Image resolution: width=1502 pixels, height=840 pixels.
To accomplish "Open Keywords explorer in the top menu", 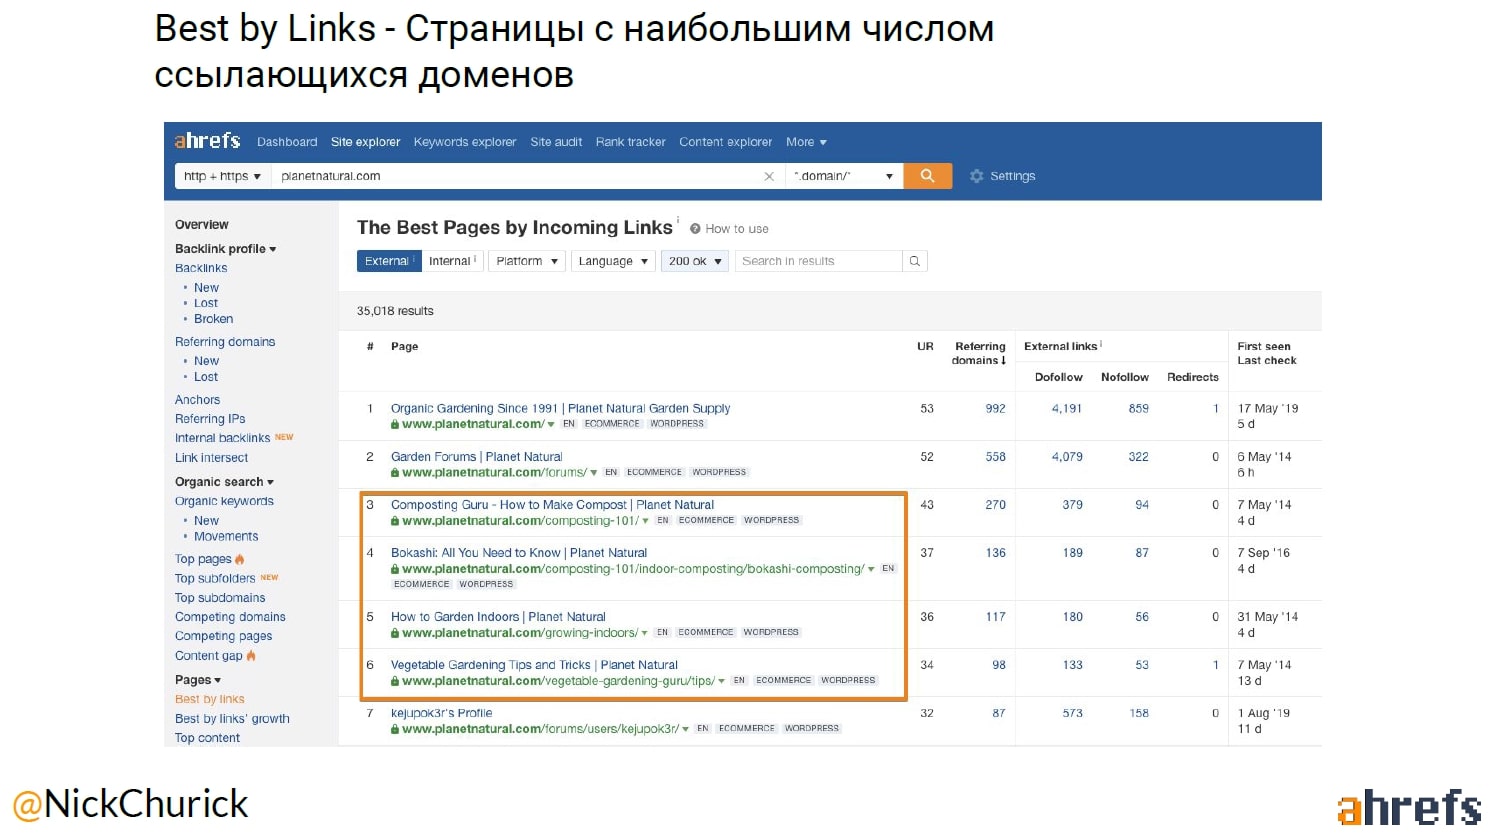I will point(465,142).
